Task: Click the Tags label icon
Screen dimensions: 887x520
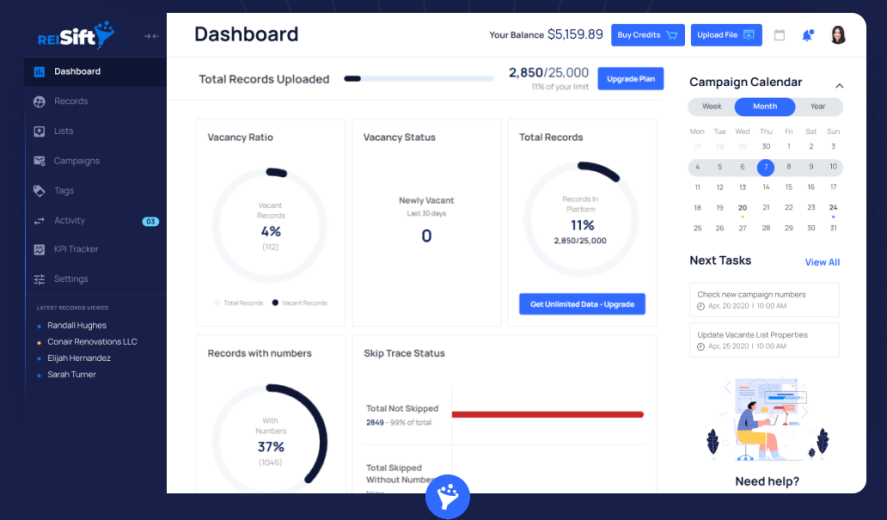Action: 39,191
